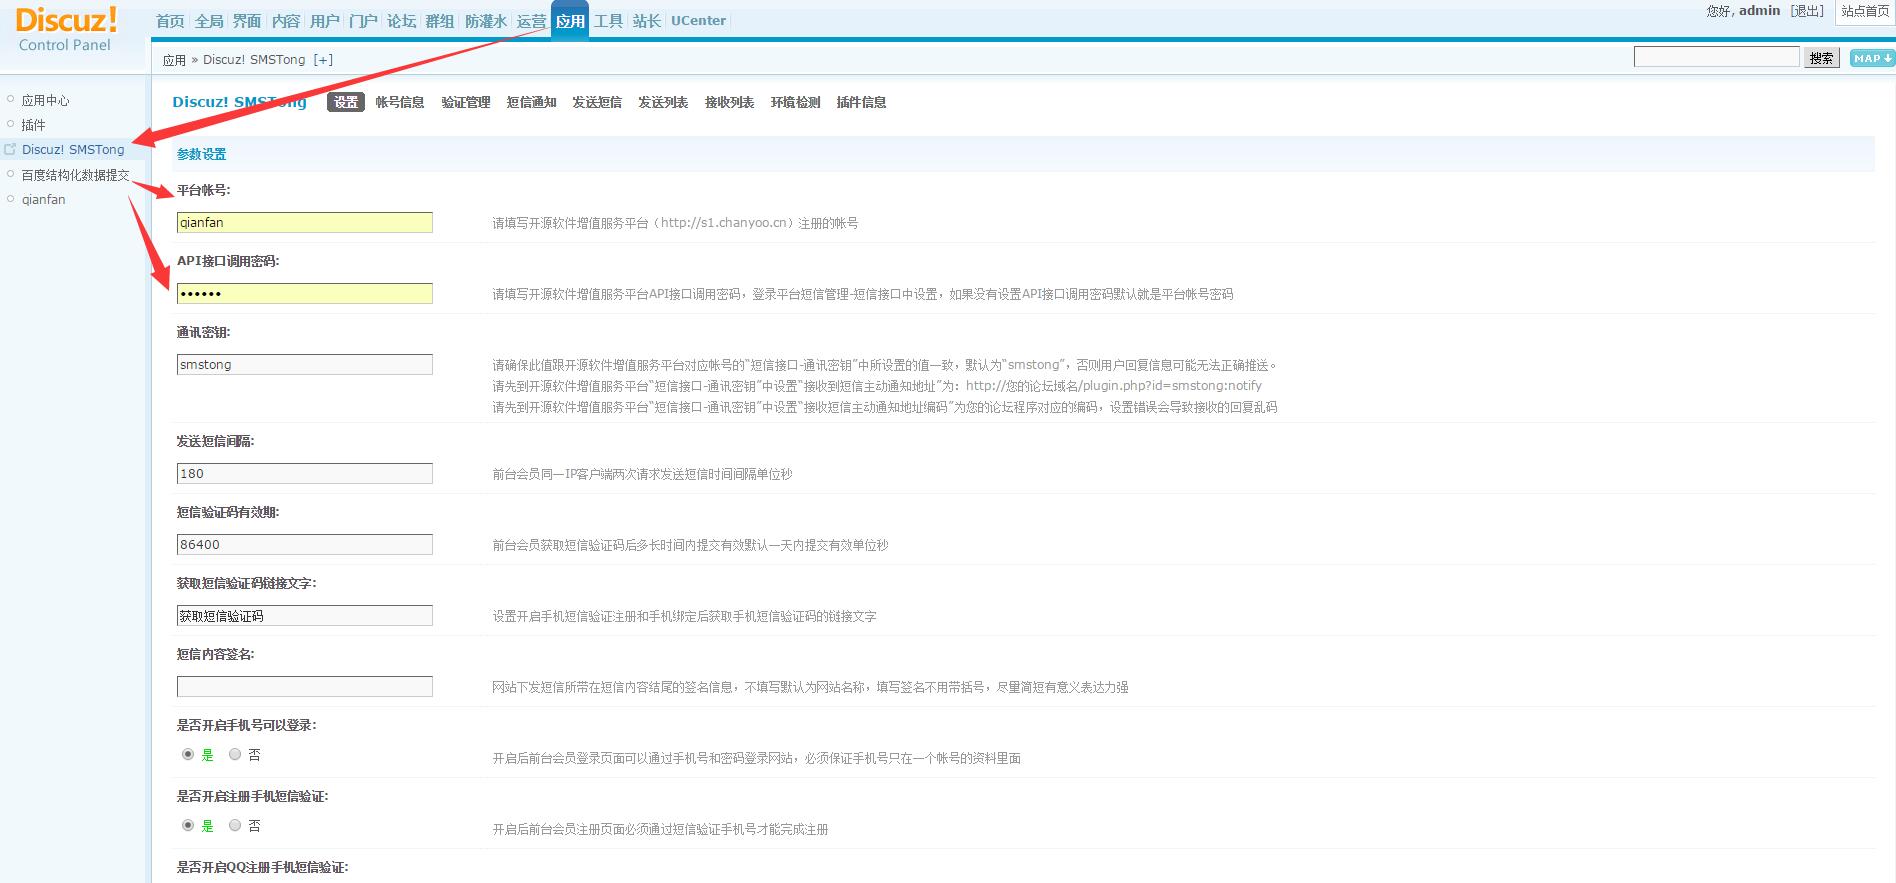1896x883 pixels.
Task: Click the Discuz! Control Panel logo
Action: point(66,29)
